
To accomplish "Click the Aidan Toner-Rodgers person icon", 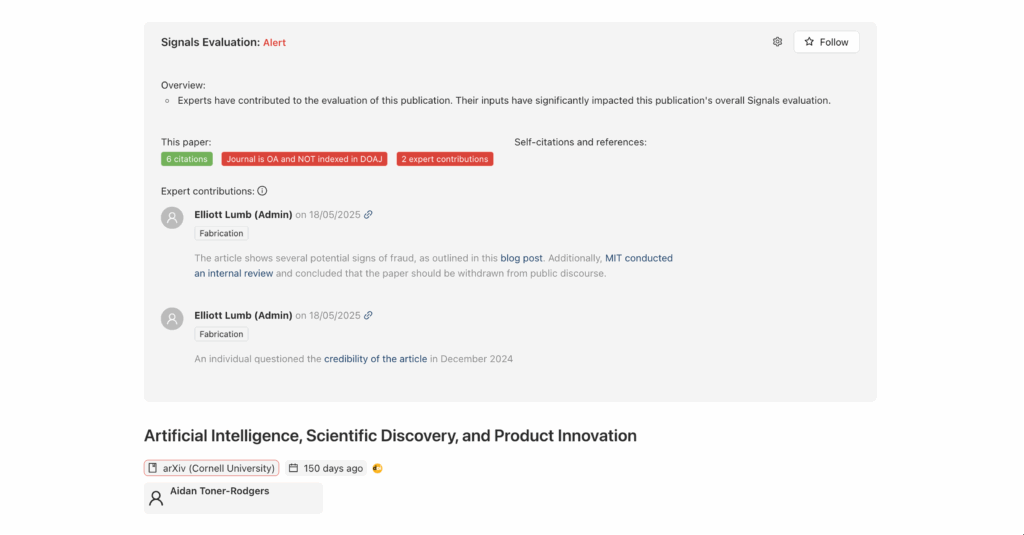I will pos(155,498).
